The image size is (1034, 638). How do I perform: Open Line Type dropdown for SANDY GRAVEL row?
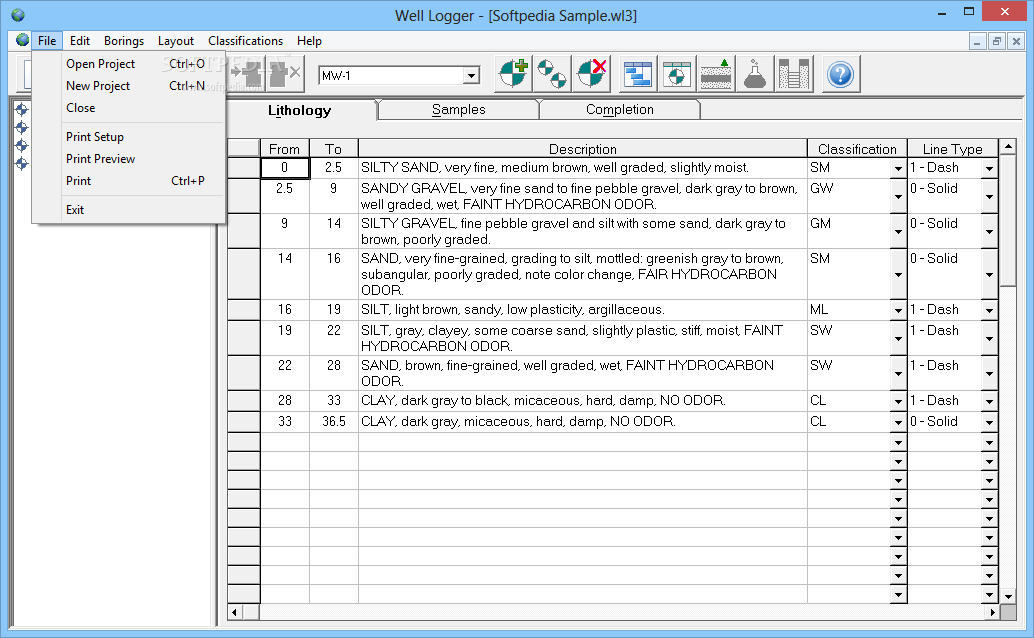point(989,197)
